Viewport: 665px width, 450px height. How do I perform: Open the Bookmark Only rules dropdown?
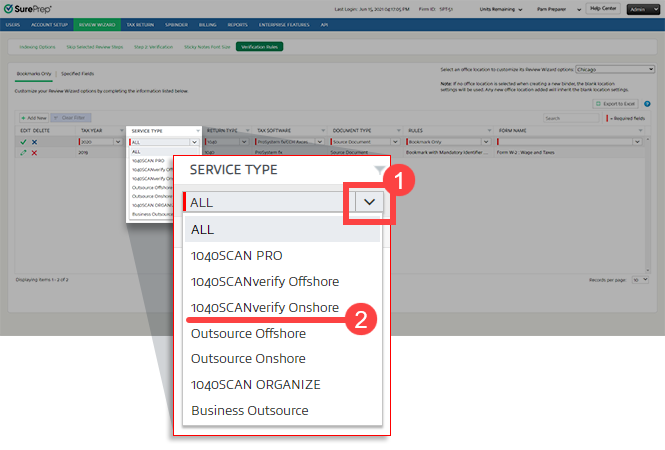click(486, 142)
